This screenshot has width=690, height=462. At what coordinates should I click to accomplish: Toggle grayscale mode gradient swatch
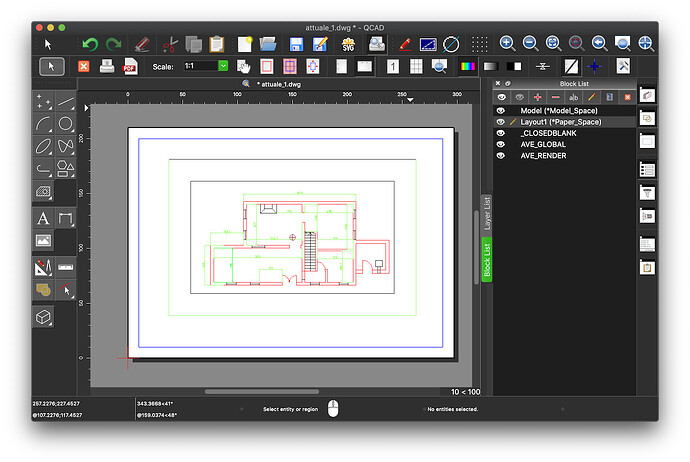pos(491,66)
